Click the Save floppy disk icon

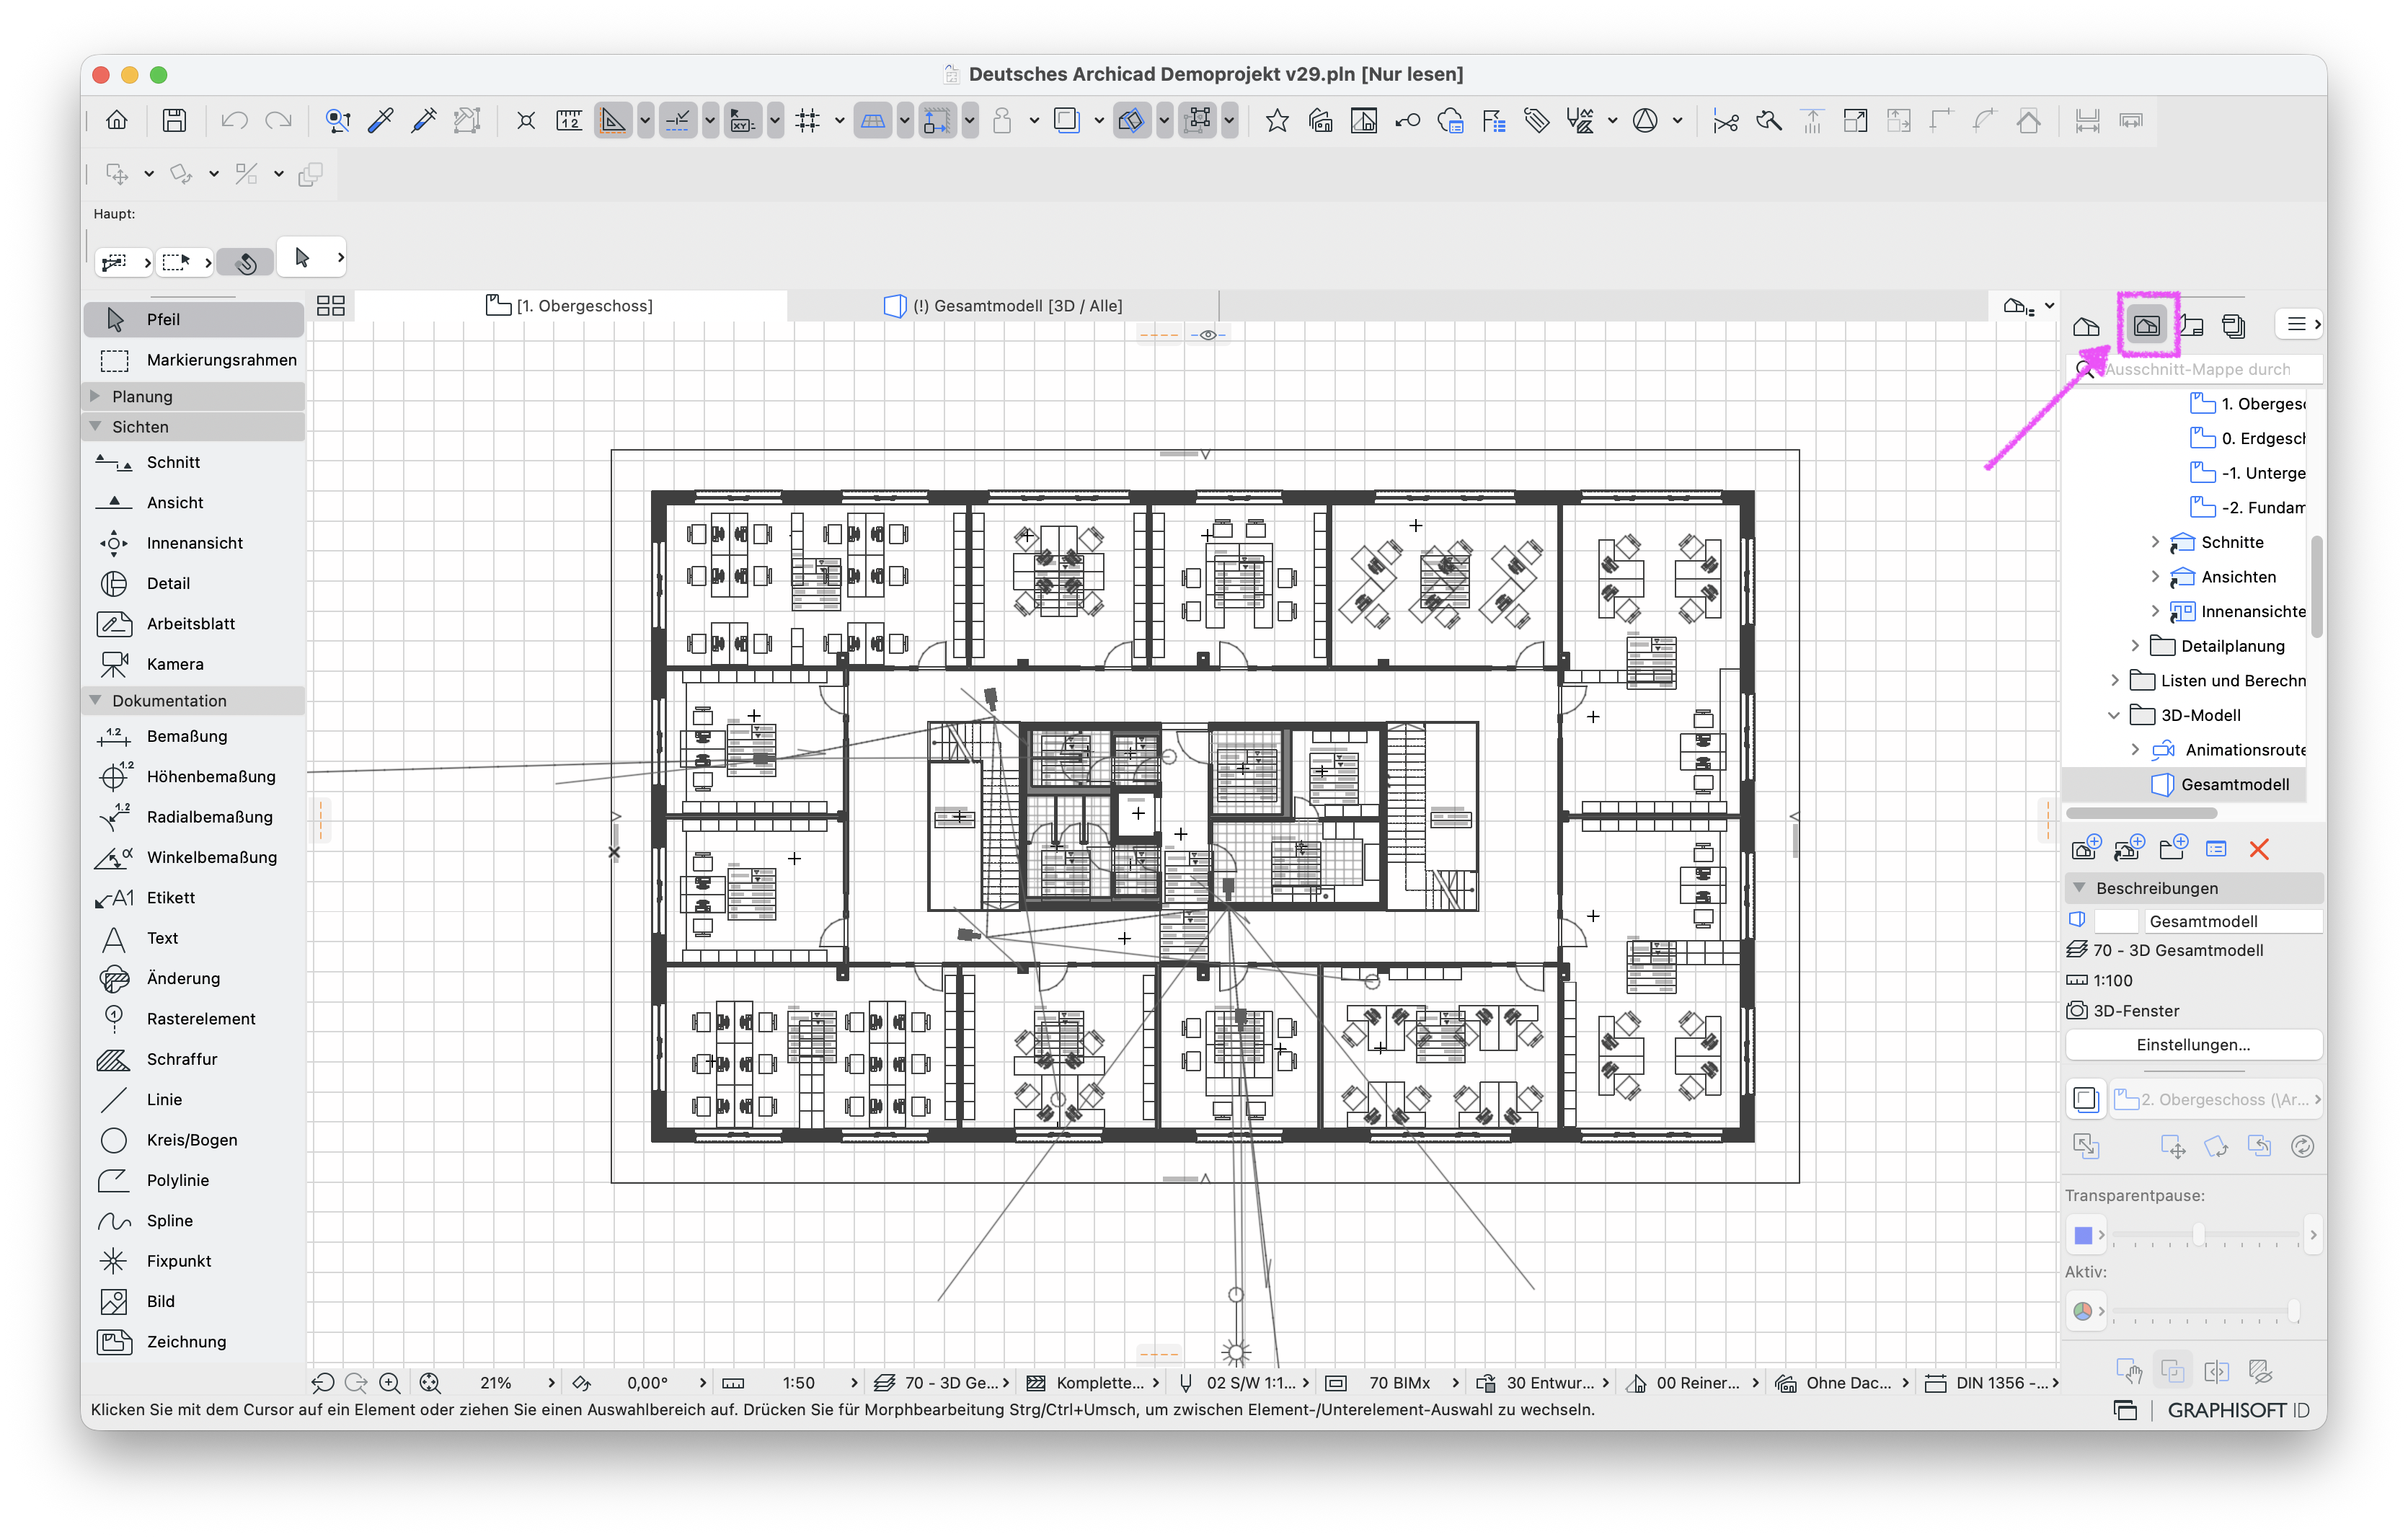[175, 121]
